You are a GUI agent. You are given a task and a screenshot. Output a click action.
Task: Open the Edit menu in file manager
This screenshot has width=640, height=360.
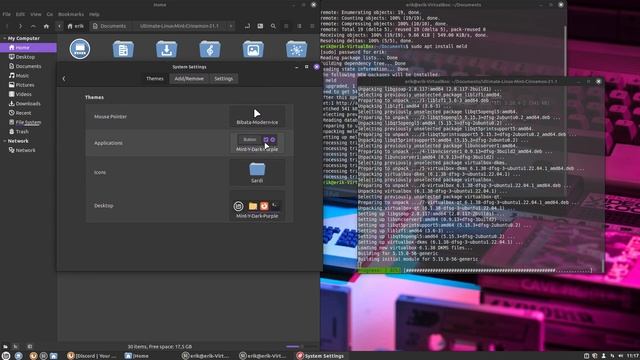20,14
